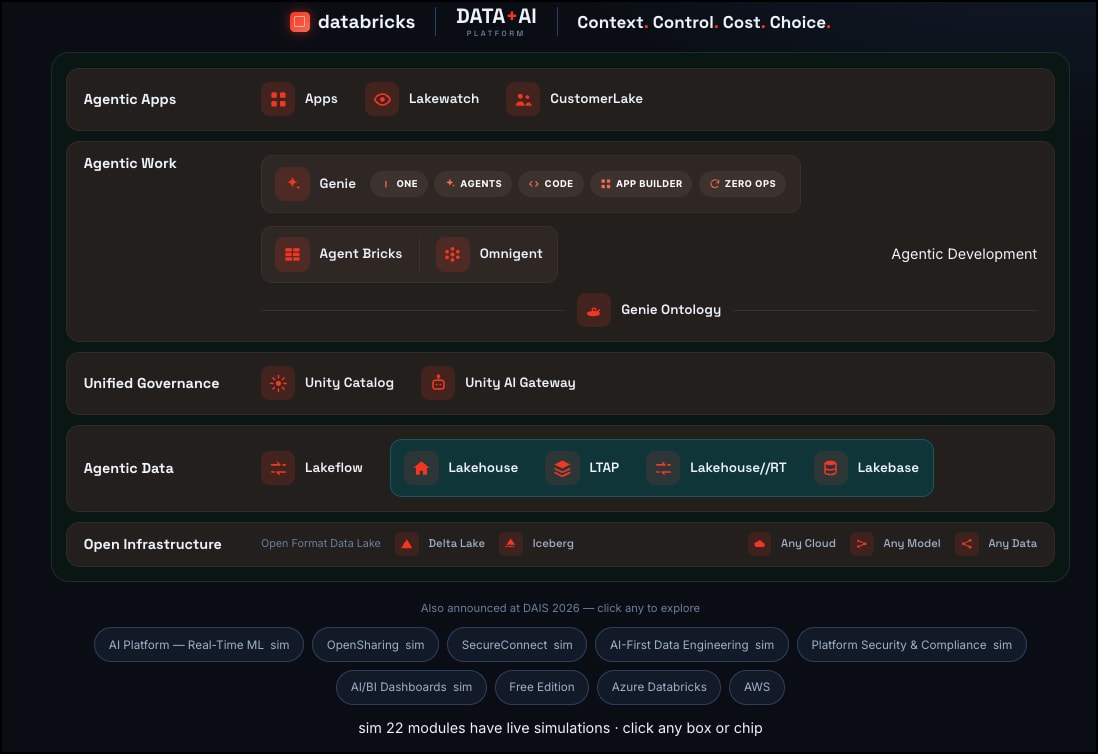1098x754 pixels.
Task: Click the Agentic Development text
Action: pyautogui.click(x=964, y=254)
